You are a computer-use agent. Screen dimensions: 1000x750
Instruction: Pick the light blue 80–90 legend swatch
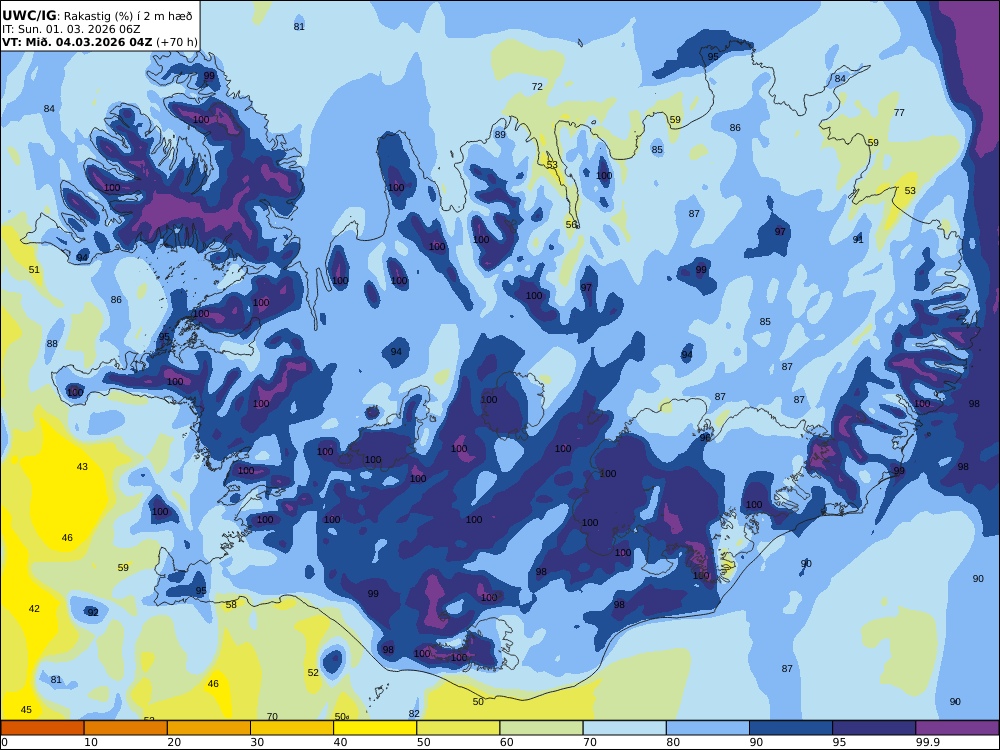tap(708, 728)
